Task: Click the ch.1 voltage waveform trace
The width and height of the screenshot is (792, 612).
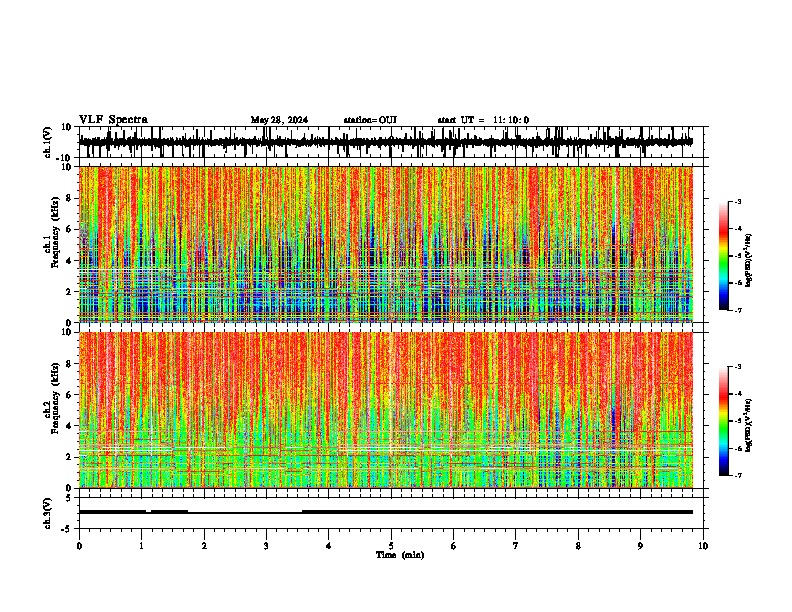Action: [386, 142]
